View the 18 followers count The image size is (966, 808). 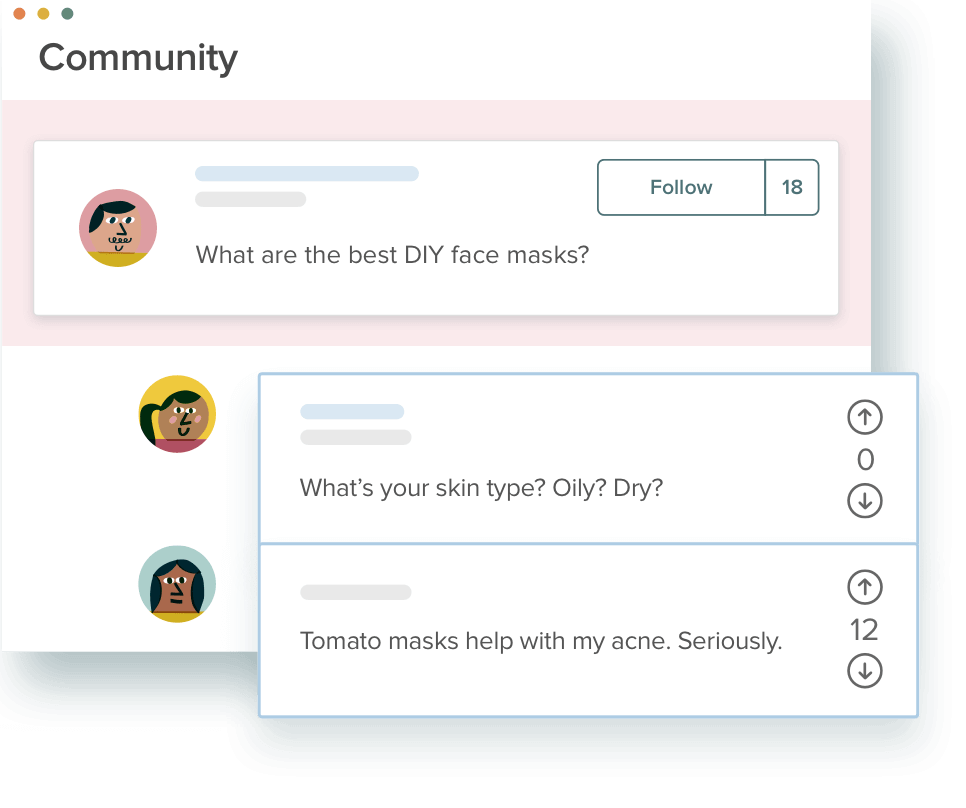[x=792, y=187]
